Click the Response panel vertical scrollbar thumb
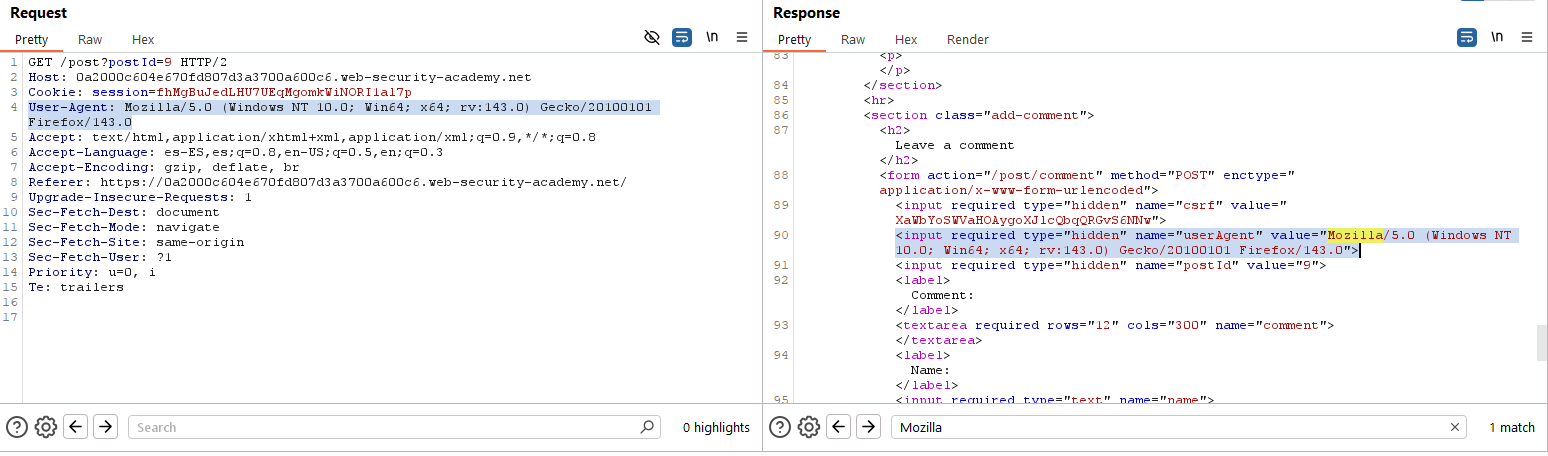1548x456 pixels. (x=1541, y=342)
